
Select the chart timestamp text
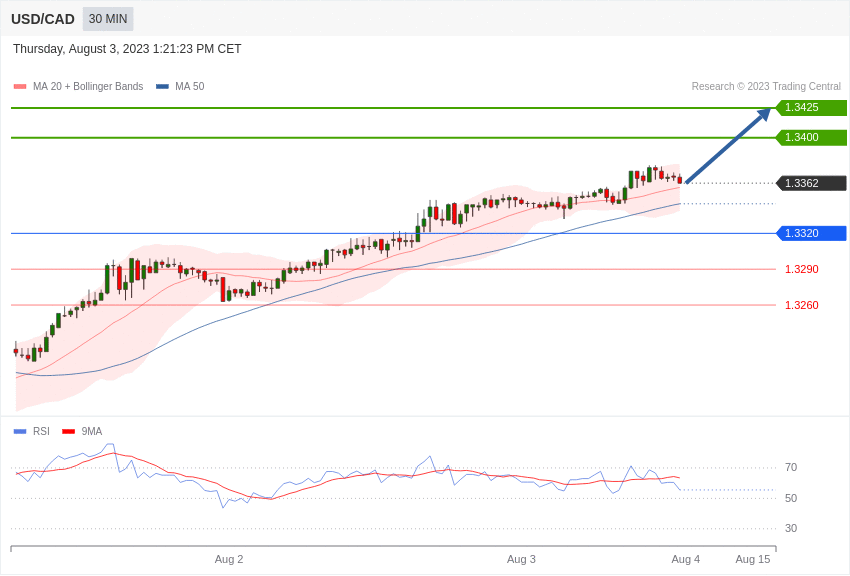(x=127, y=49)
